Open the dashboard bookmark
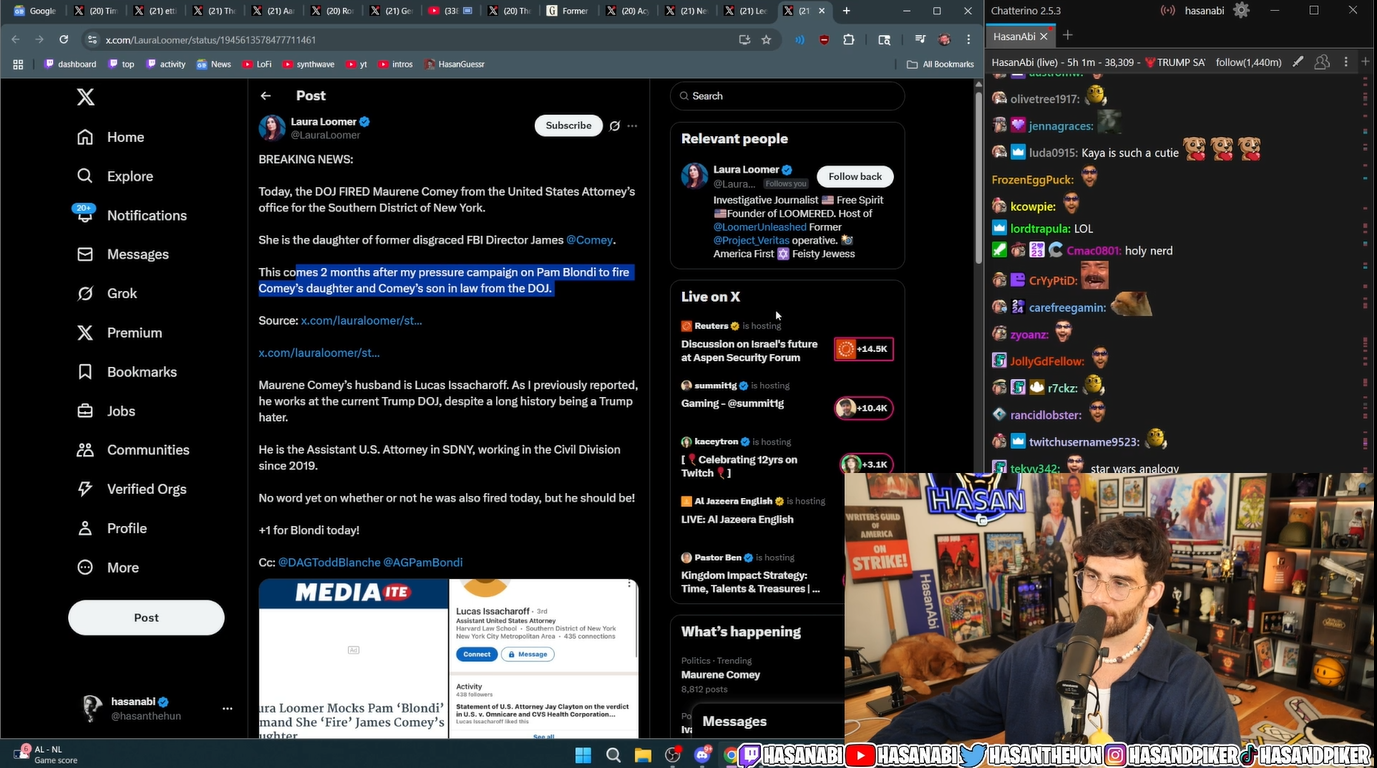The width and height of the screenshot is (1377, 768). [x=70, y=64]
